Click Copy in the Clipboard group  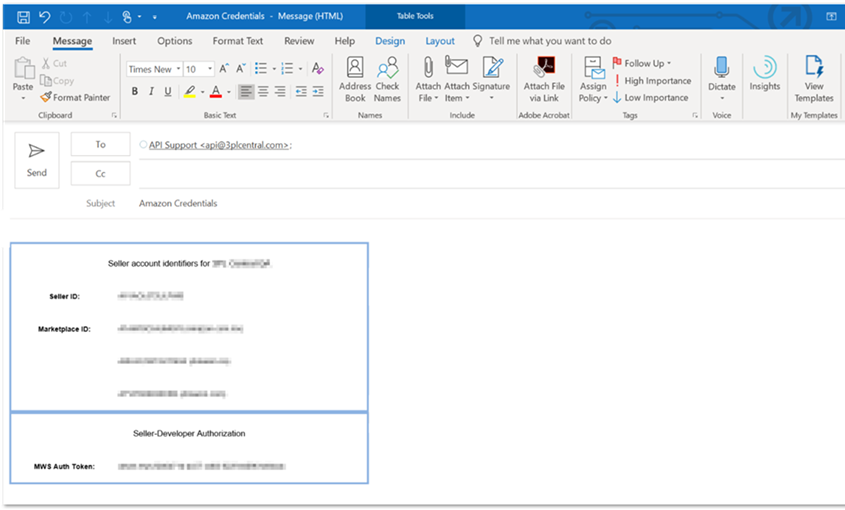(57, 81)
